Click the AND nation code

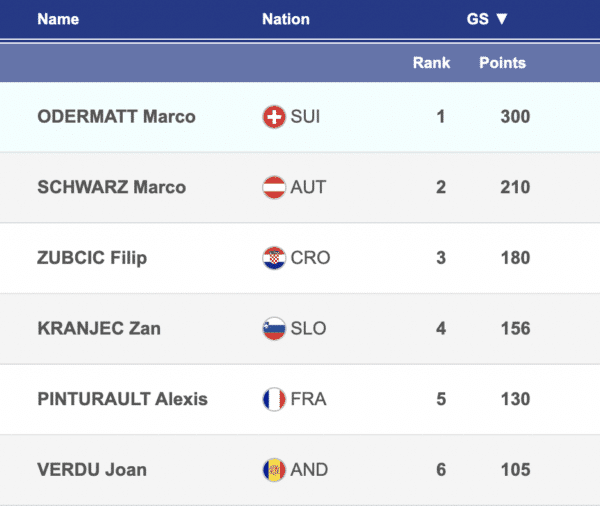(309, 469)
